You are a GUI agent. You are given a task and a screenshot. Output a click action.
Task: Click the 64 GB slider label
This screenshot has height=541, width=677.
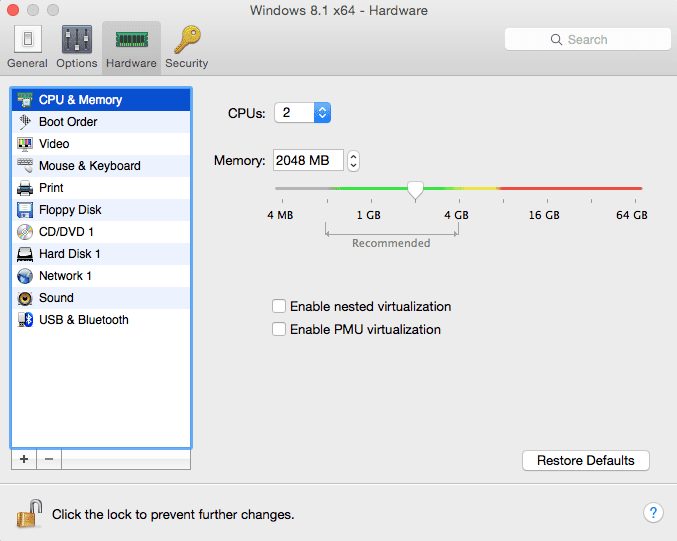click(632, 215)
